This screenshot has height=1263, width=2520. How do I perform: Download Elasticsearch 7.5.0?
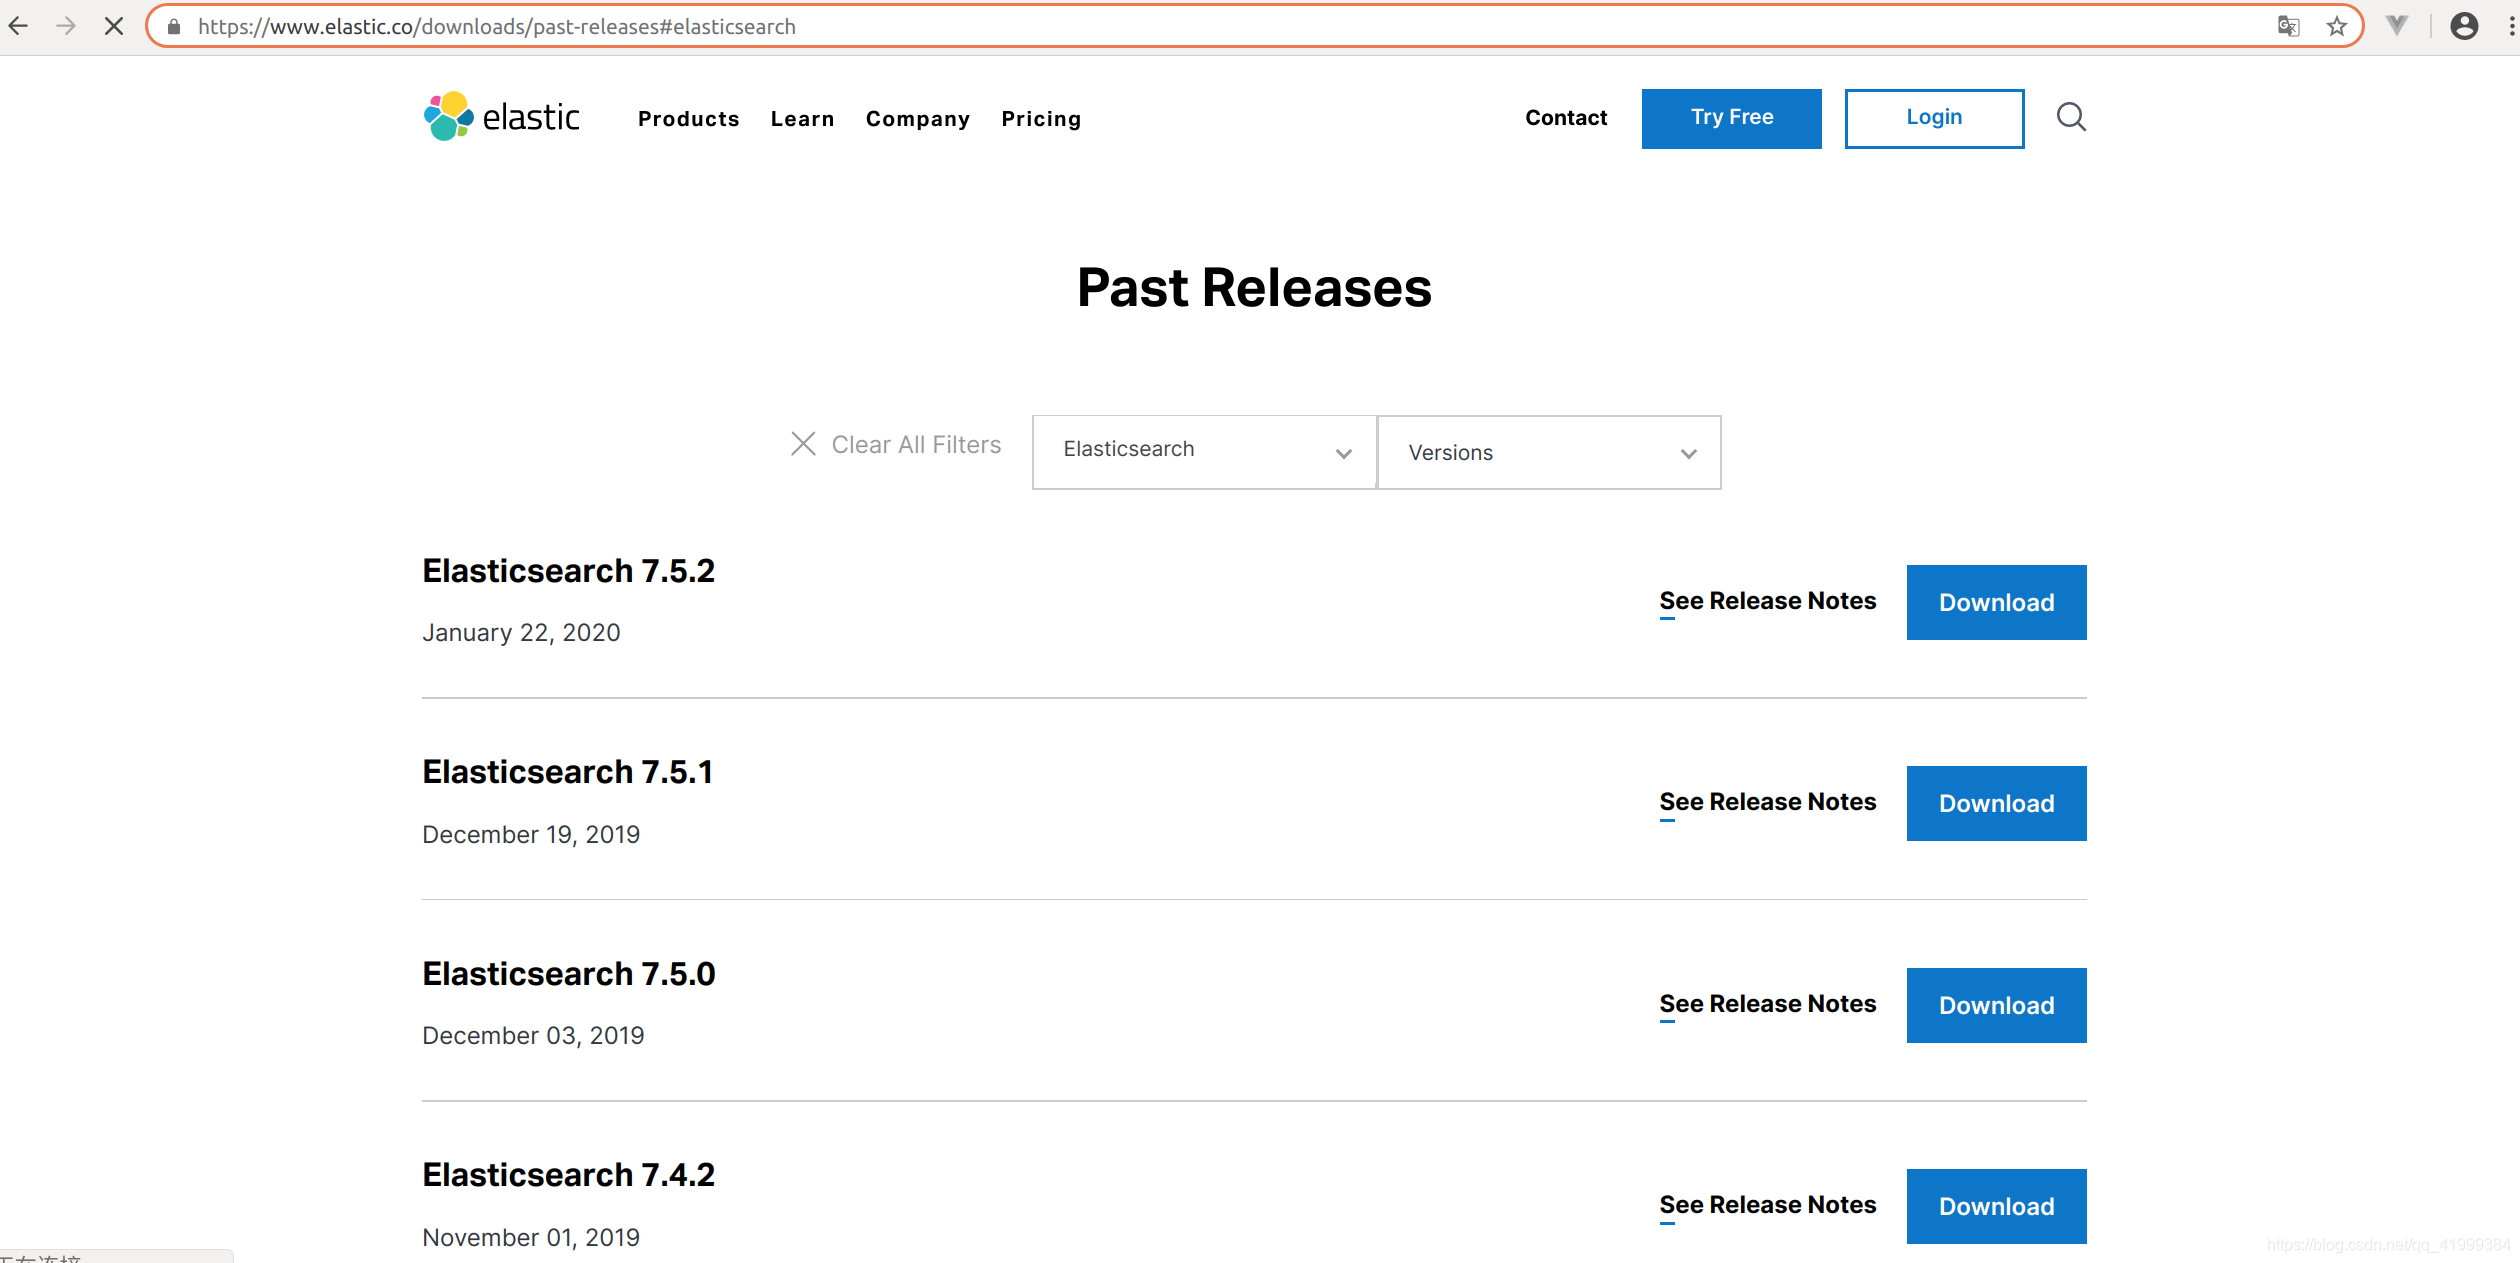1996,1005
